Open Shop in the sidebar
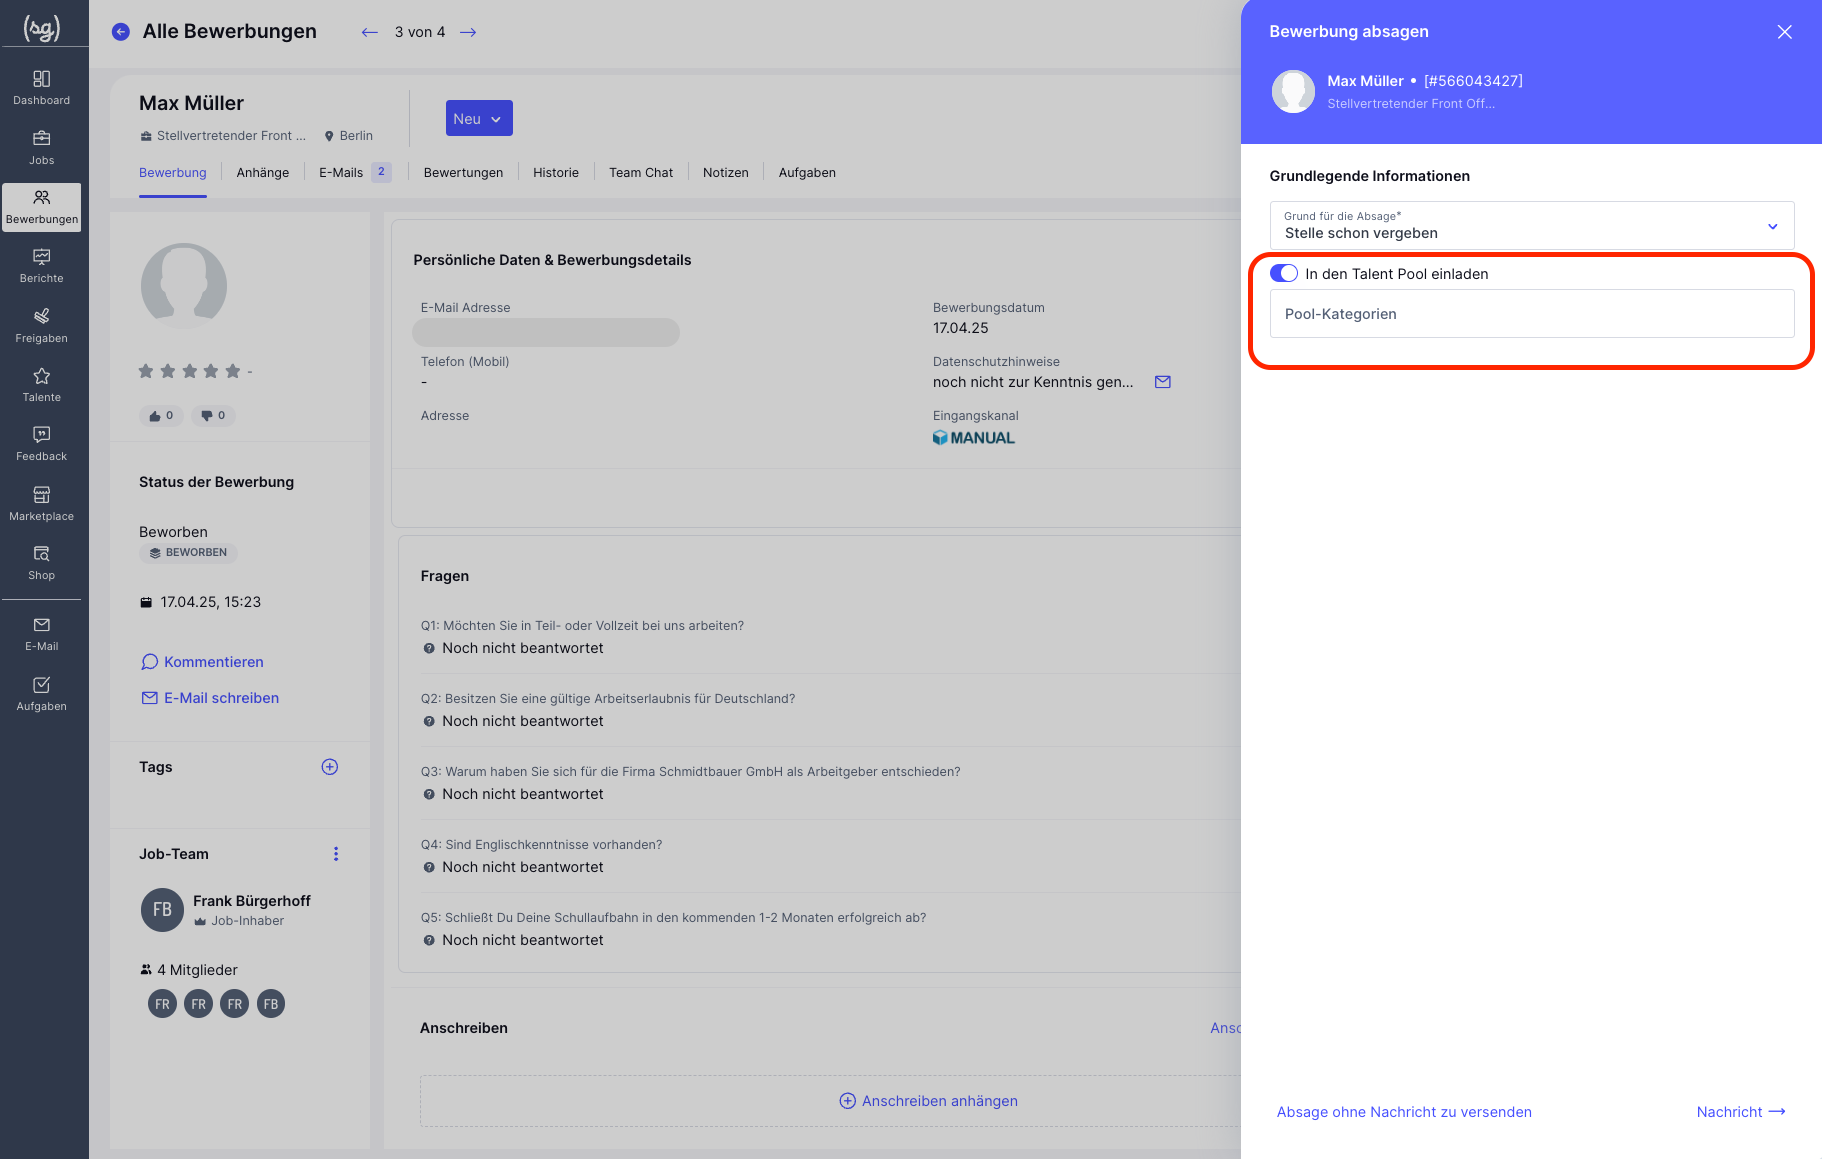Screen dimensions: 1822x1159 (41, 563)
